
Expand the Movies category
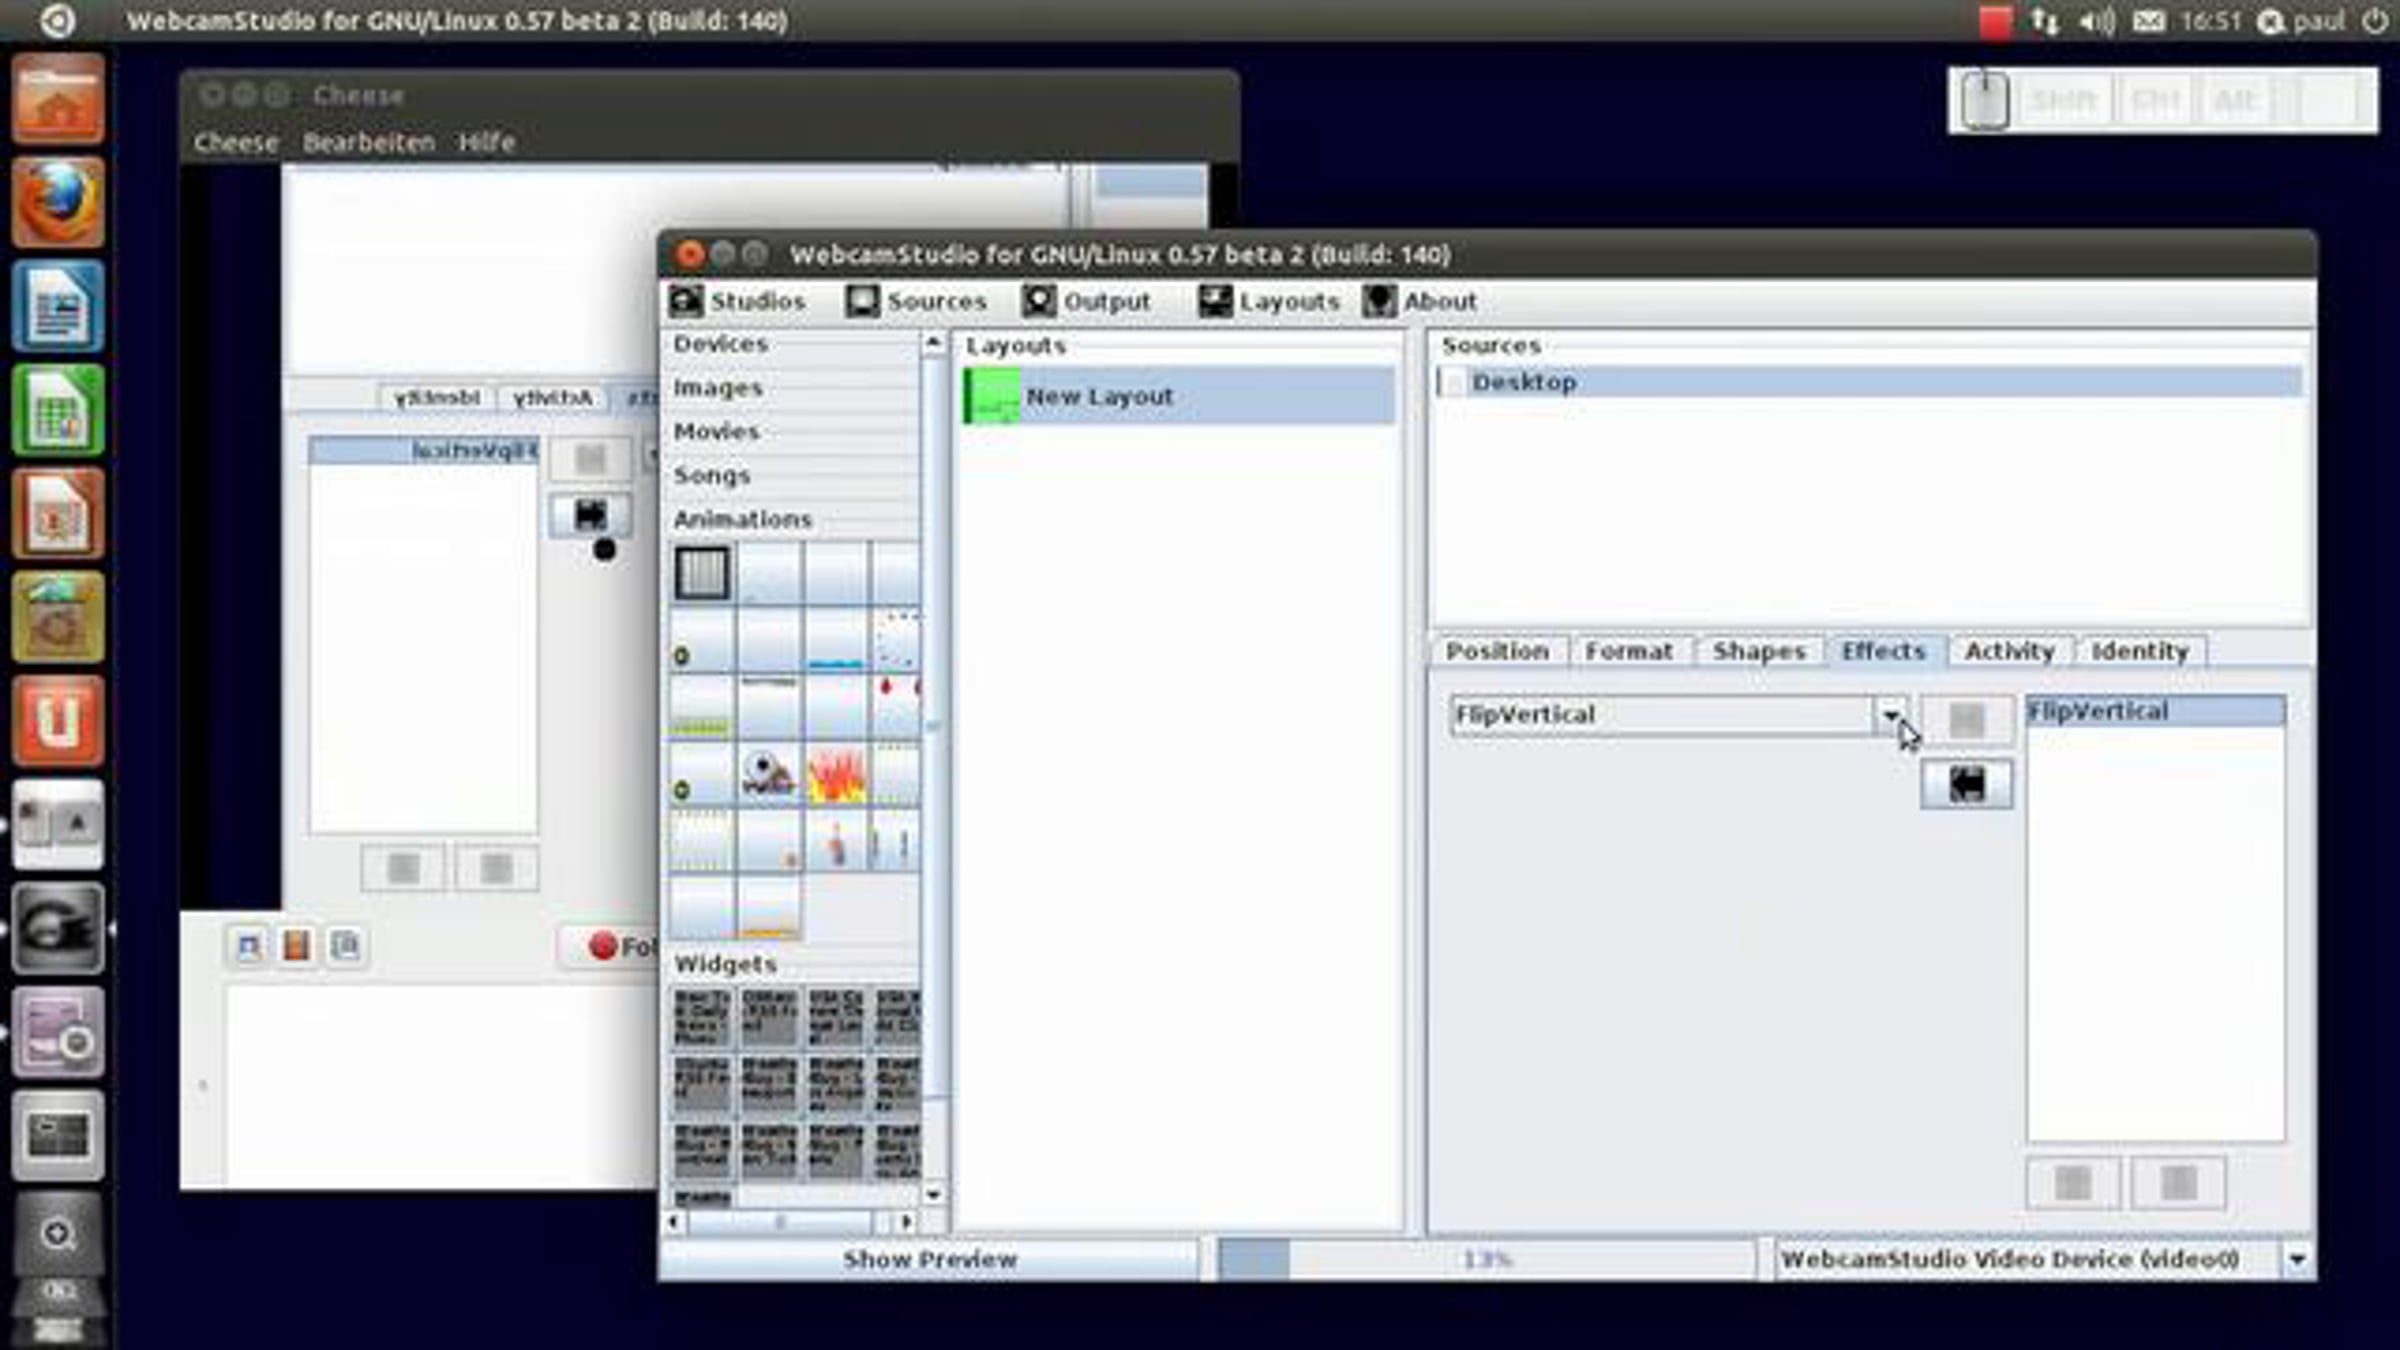(717, 432)
